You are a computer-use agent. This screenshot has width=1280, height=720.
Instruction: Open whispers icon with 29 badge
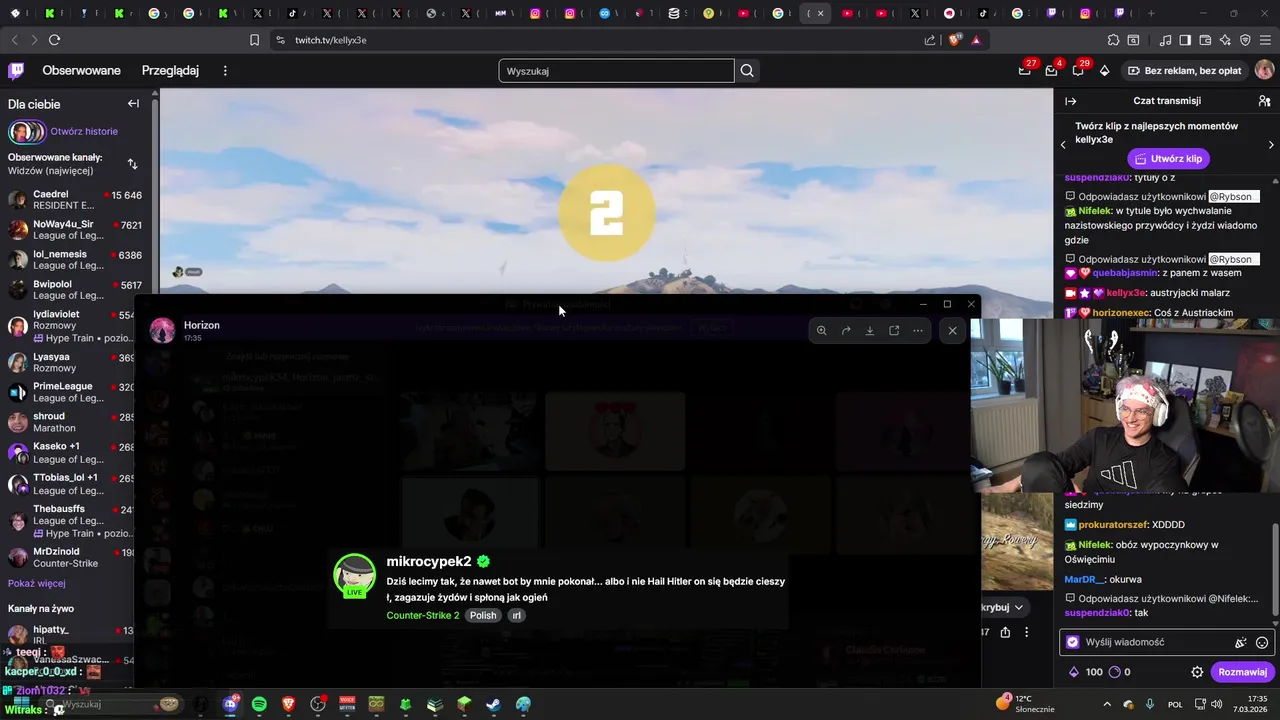click(1078, 71)
